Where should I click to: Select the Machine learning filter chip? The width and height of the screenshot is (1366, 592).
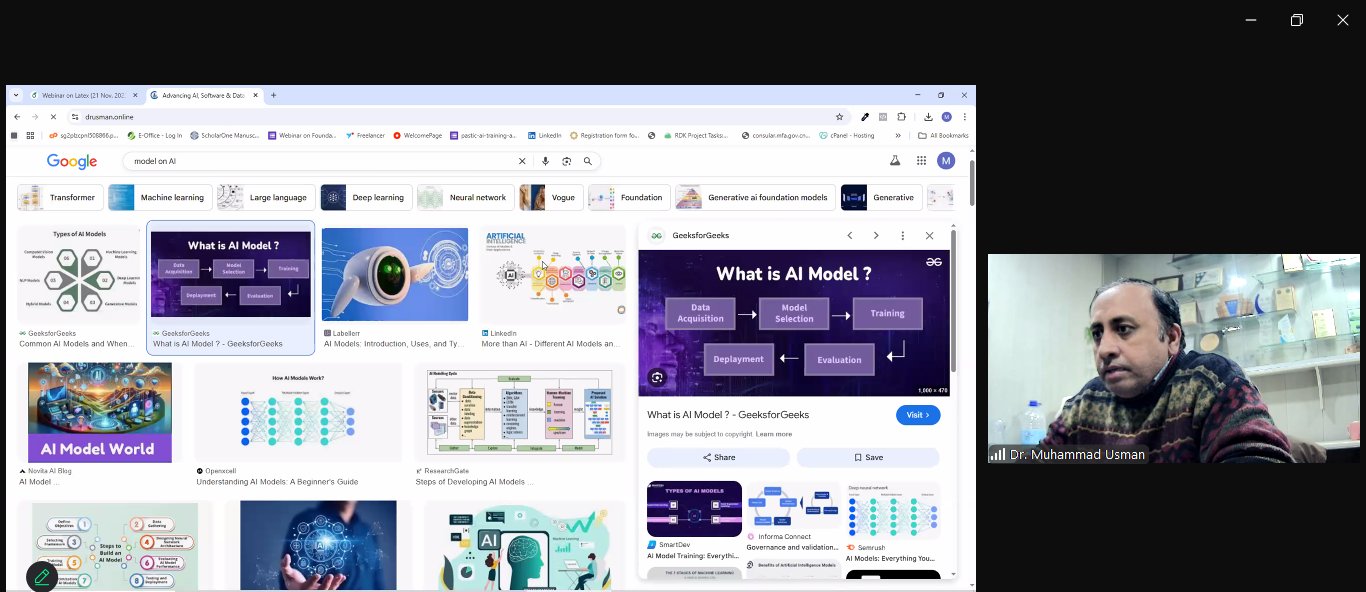click(x=160, y=197)
